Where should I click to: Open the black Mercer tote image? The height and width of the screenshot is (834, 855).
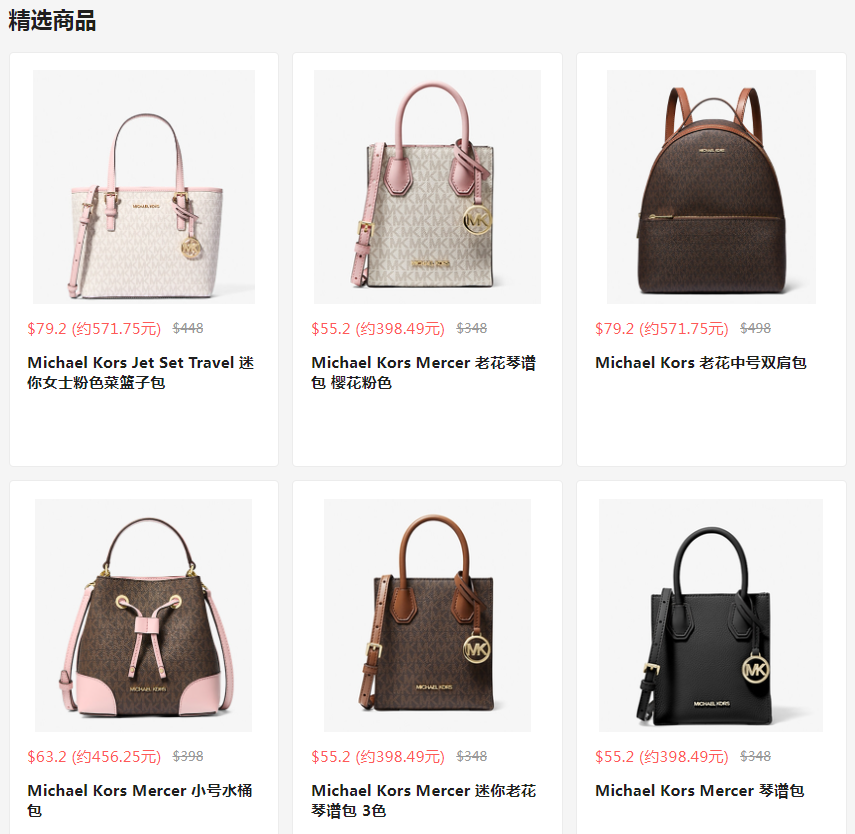tap(711, 615)
